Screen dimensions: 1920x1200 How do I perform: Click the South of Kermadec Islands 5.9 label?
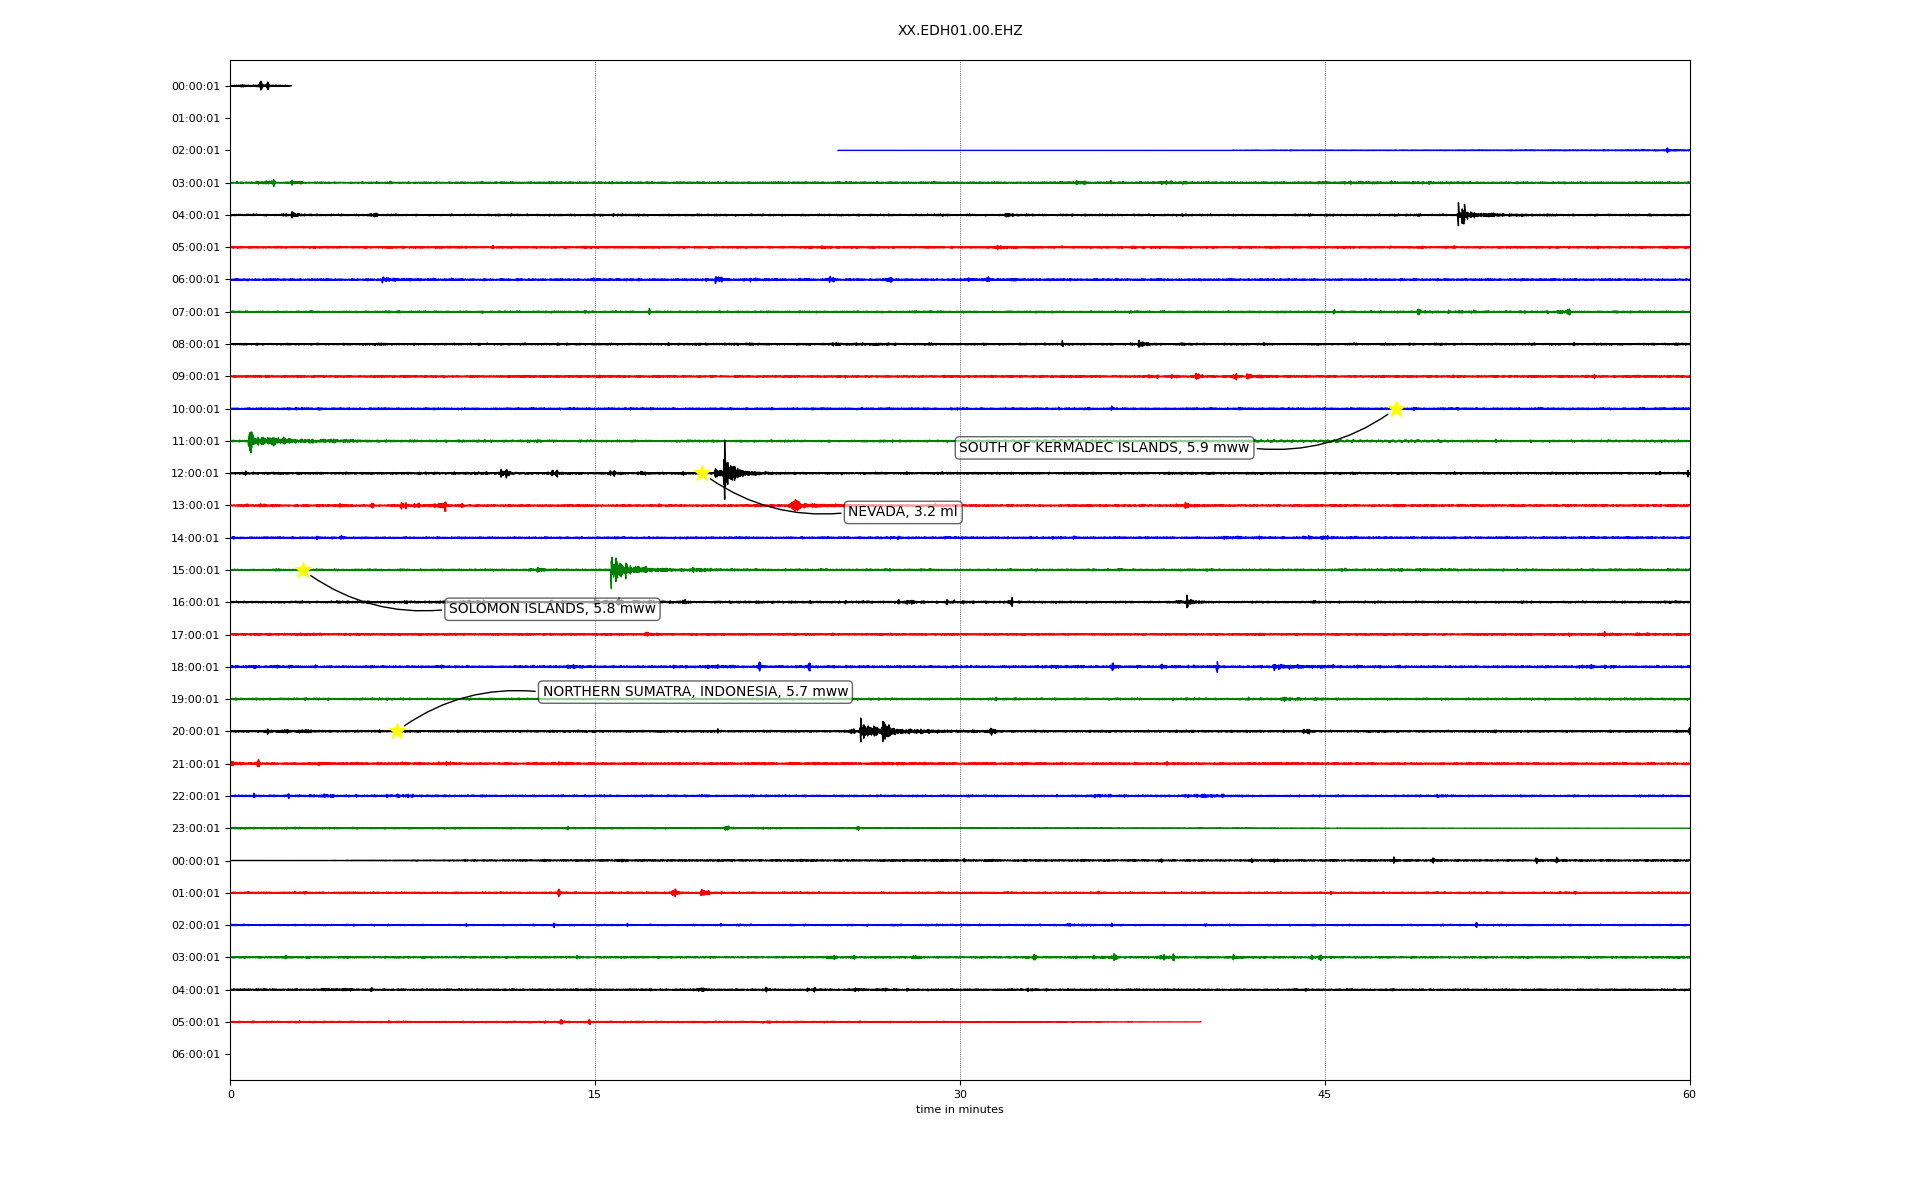tap(1104, 448)
